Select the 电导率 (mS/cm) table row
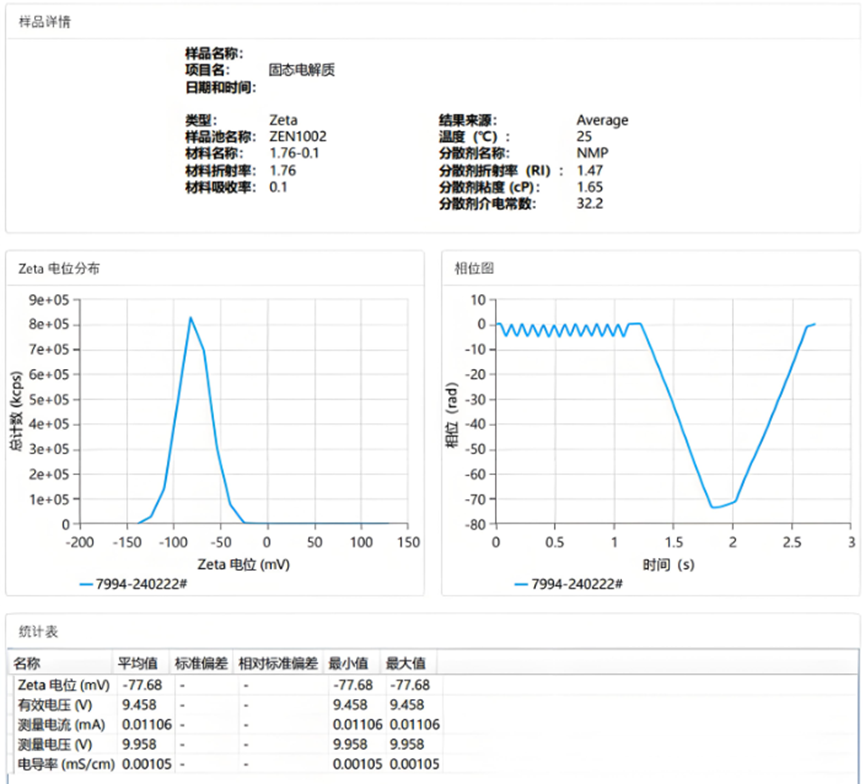 click(63, 764)
